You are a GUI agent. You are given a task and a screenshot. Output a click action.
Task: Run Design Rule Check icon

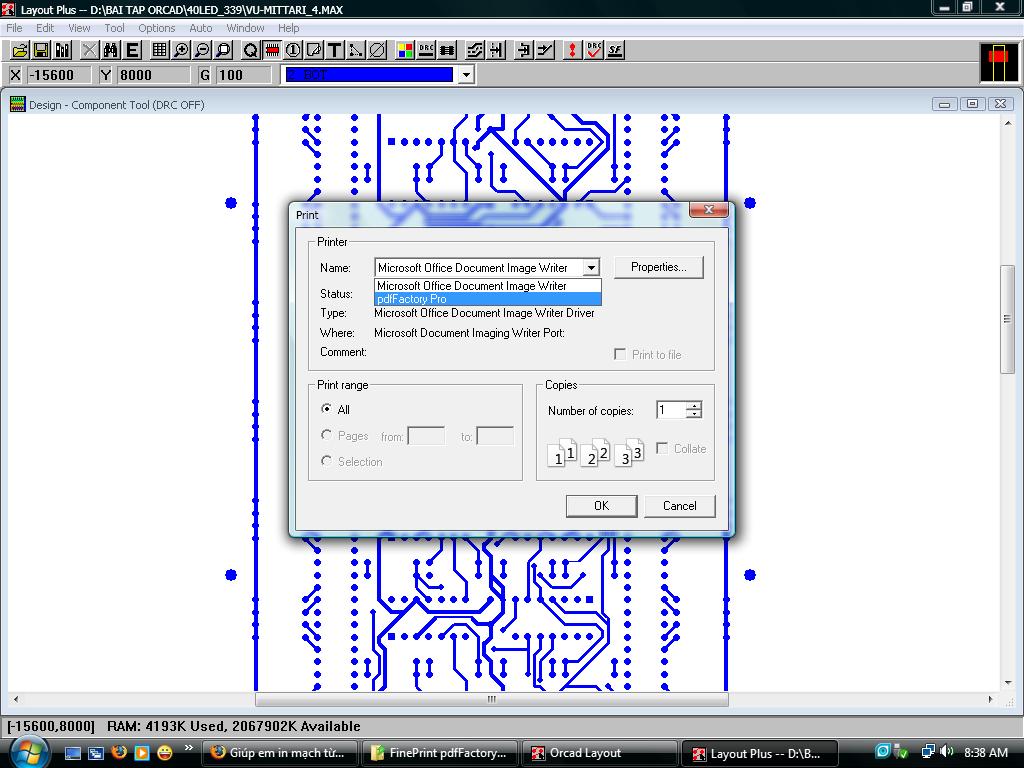(594, 50)
